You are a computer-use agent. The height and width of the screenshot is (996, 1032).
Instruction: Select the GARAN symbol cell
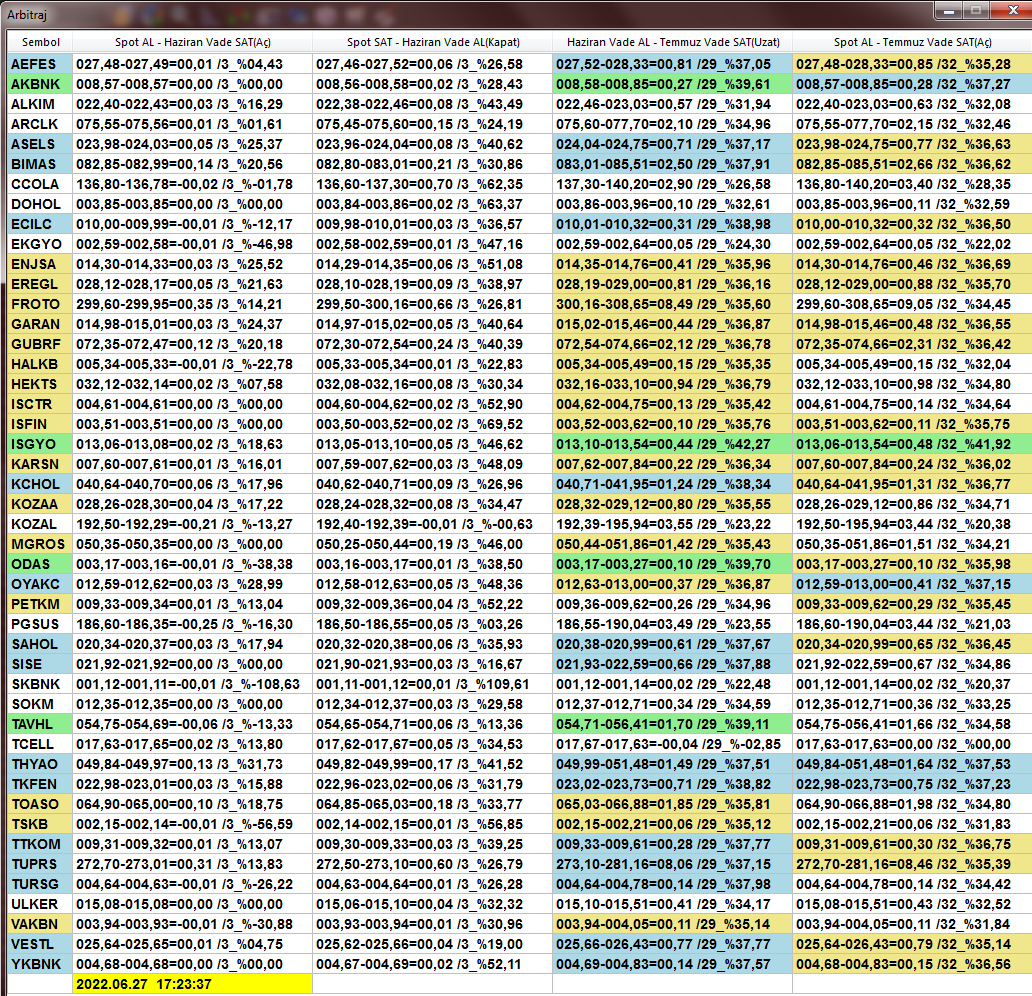click(39, 324)
